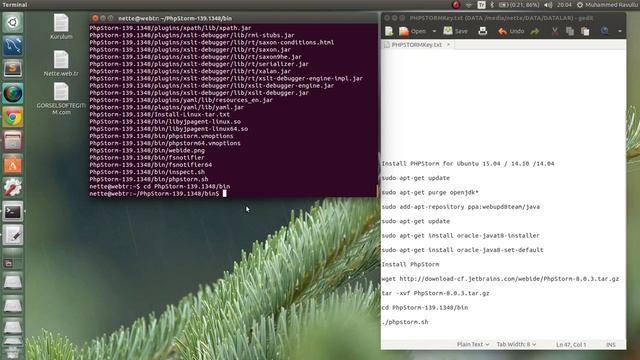This screenshot has width=640, height=360.
Task: Click the red indicator icon in top panel
Action: pyautogui.click(x=456, y=5)
